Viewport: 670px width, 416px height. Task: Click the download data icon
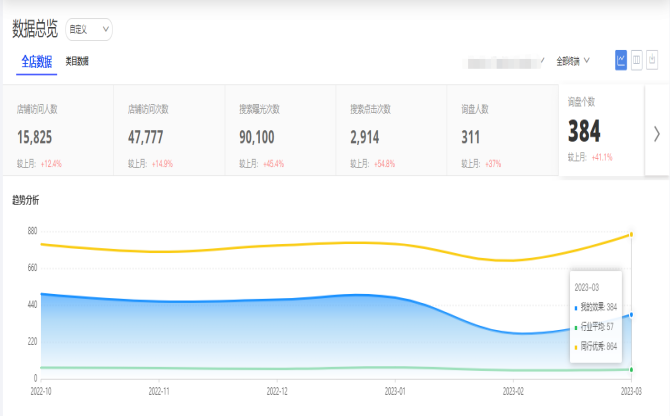click(652, 60)
